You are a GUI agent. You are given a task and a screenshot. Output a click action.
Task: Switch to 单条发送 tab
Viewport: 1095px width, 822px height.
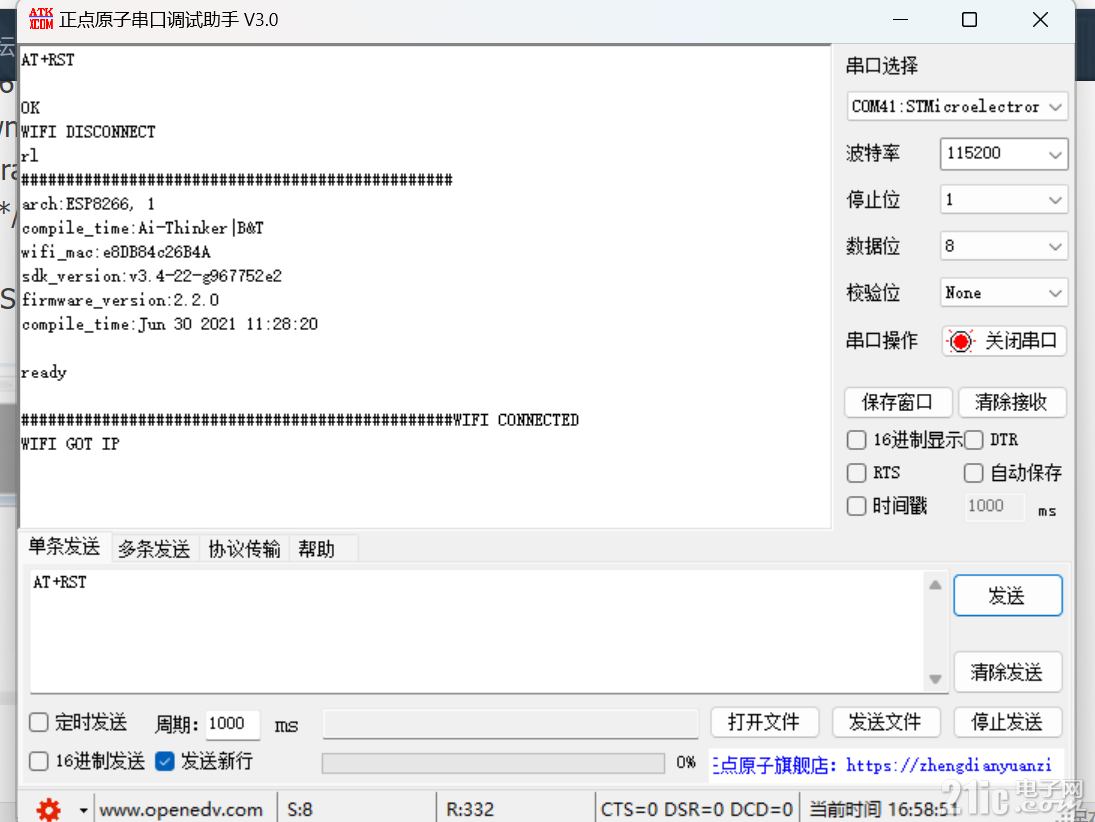64,547
